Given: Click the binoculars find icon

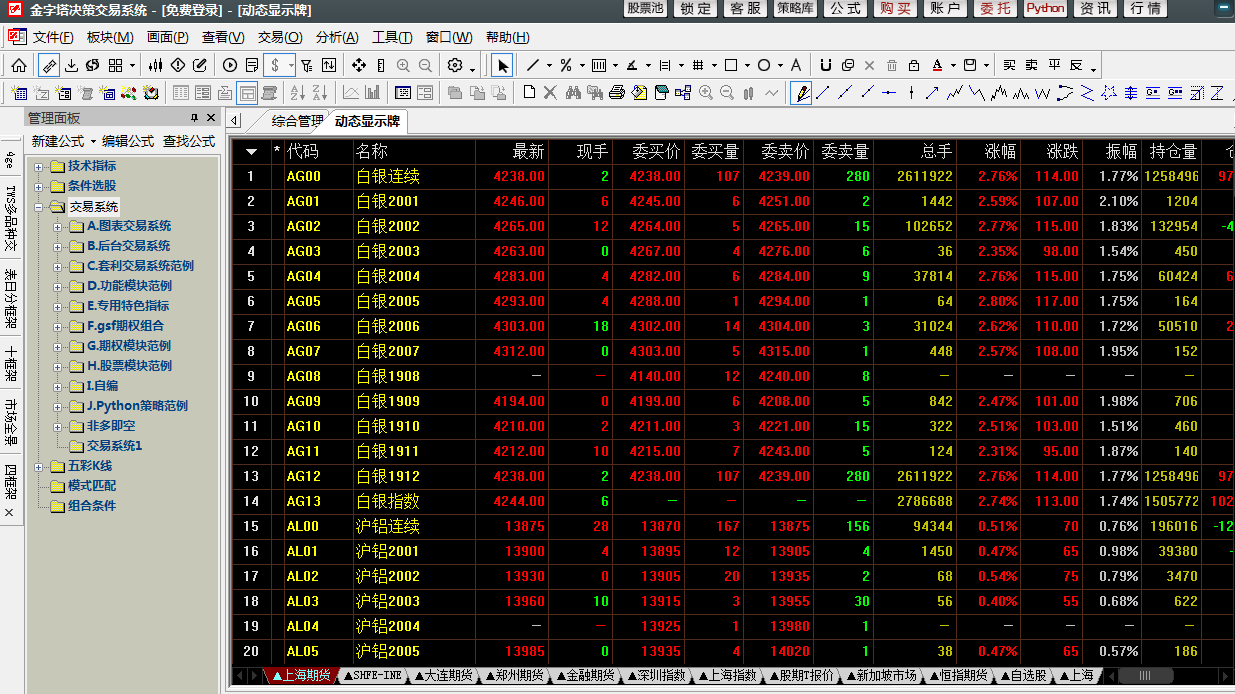Looking at the screenshot, I should click(573, 93).
